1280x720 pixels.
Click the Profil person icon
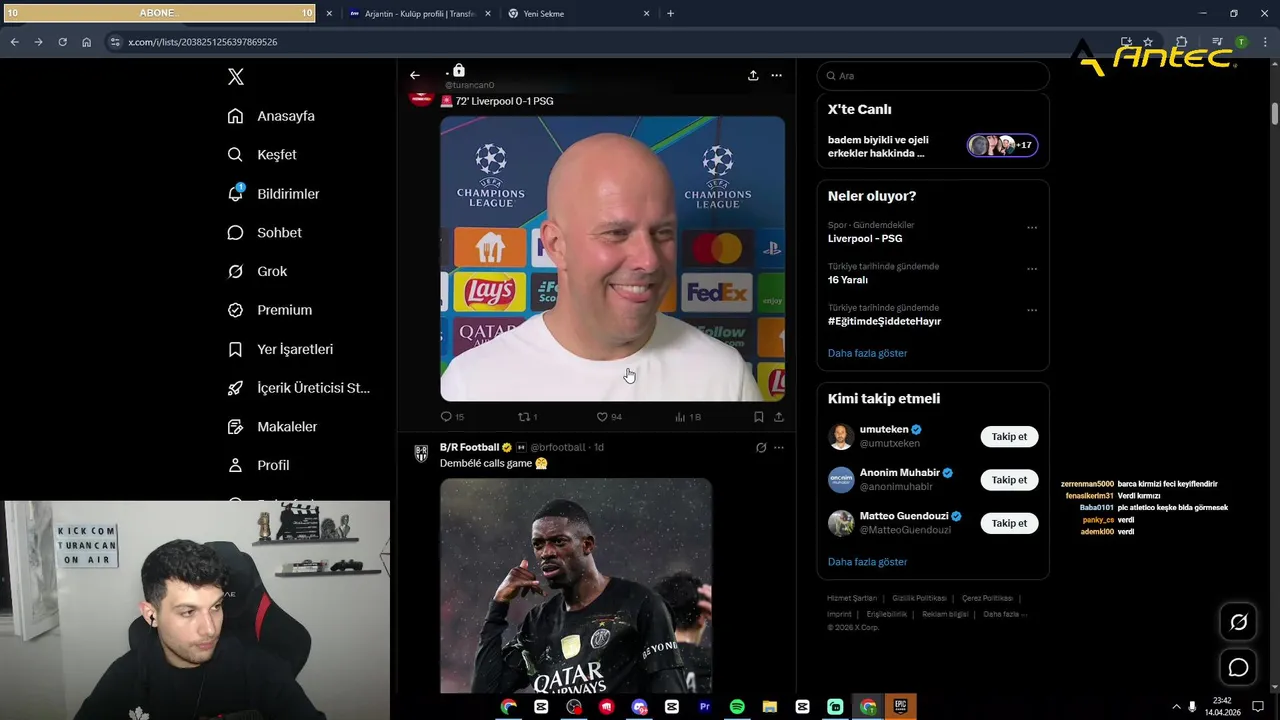pos(236,465)
